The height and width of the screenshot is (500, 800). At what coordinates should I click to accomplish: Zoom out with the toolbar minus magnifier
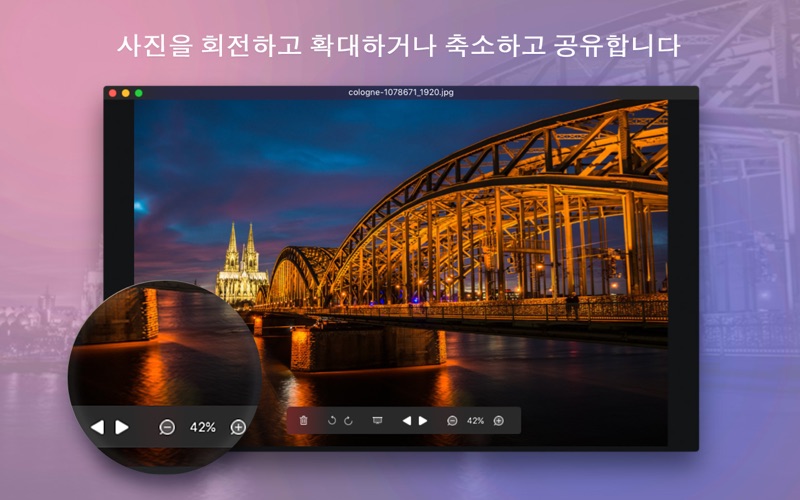tap(452, 421)
